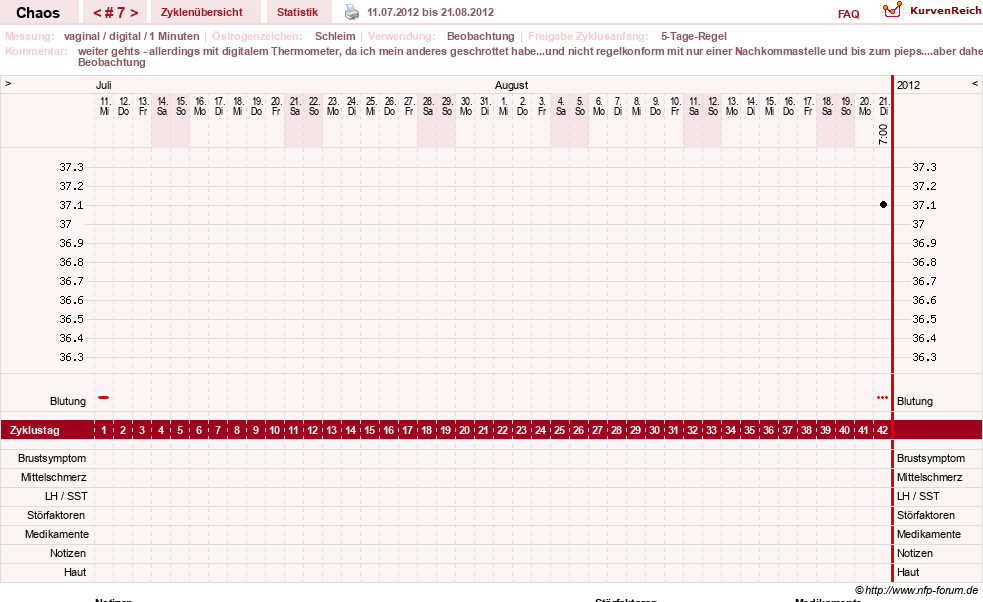Click the left Brustsymptom row label

pos(52,458)
